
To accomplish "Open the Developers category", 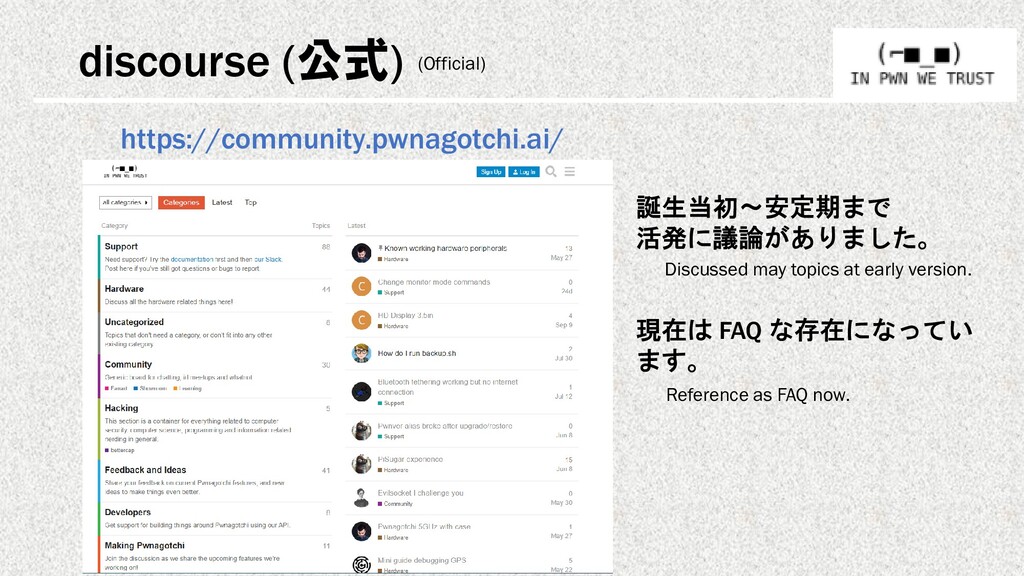I will [128, 512].
